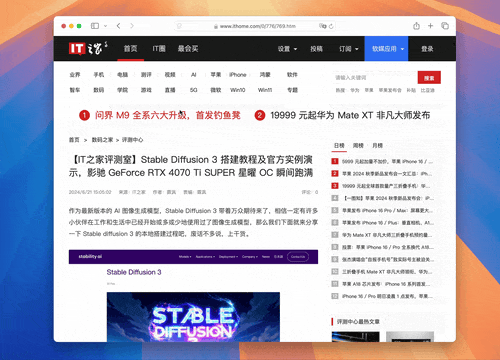Open headline 19999 元起华为 Mate XT
The image size is (500, 360).
pos(350,115)
